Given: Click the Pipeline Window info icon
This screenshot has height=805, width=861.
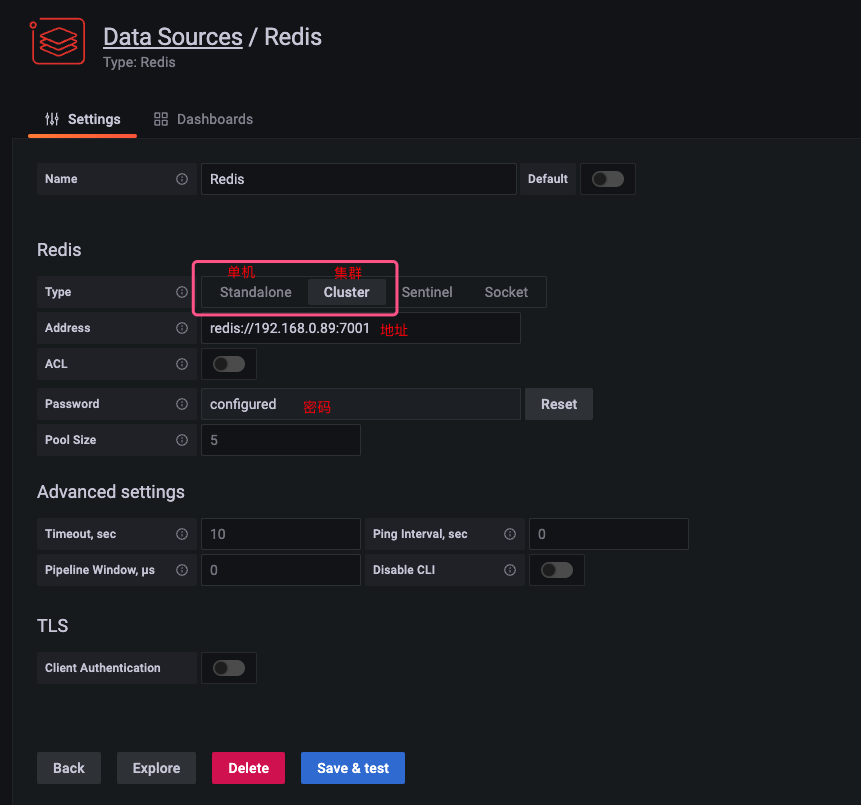Looking at the screenshot, I should 182,570.
